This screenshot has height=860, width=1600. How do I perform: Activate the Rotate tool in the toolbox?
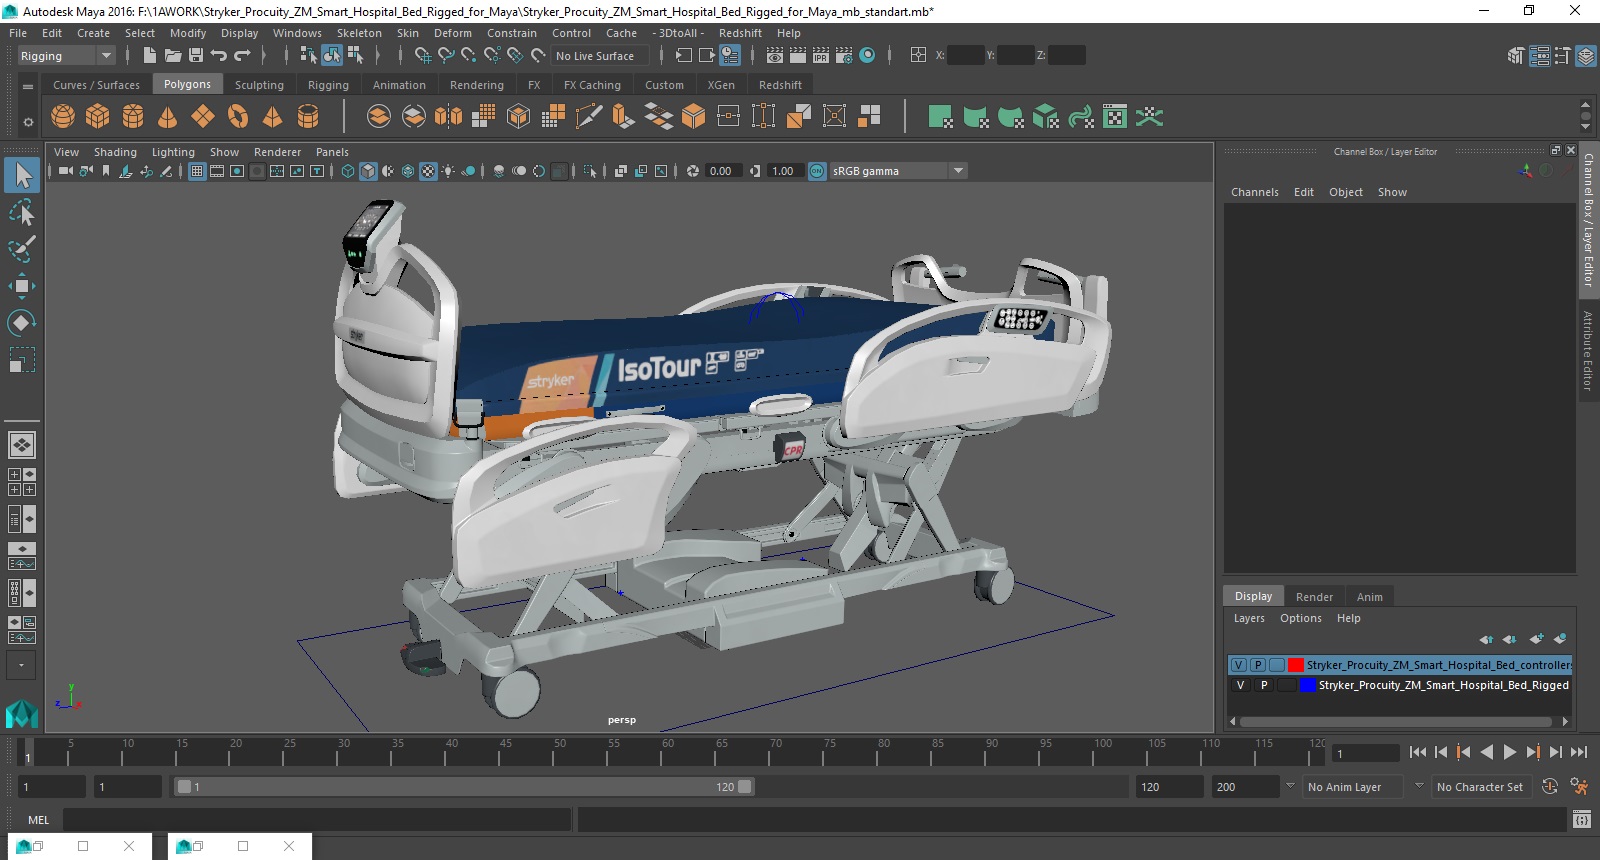[x=22, y=323]
